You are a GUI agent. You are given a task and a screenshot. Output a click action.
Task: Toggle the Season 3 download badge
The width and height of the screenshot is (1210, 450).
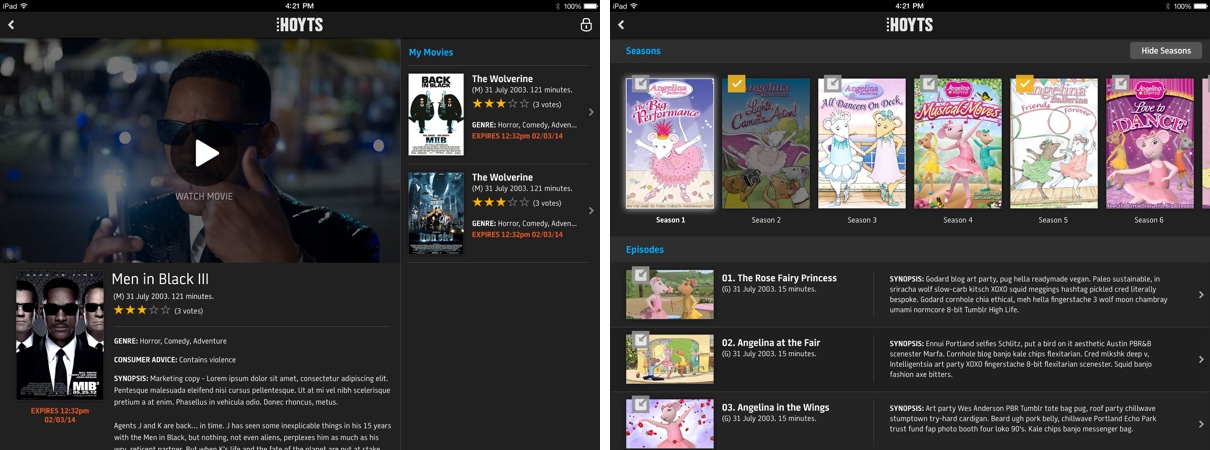[x=832, y=84]
